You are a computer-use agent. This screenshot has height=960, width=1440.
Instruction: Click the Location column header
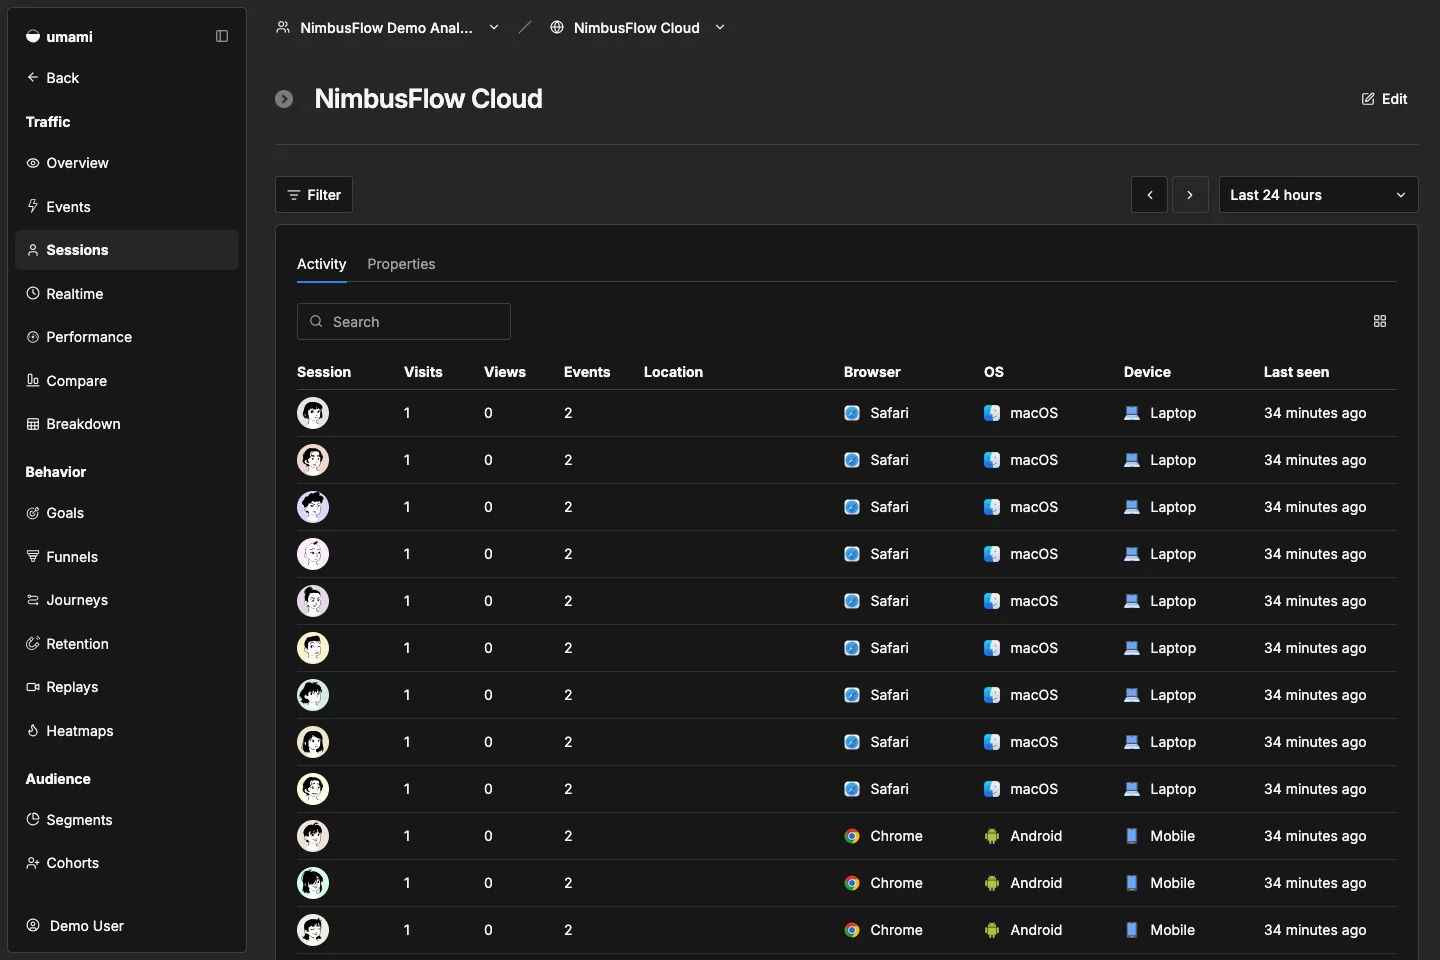(673, 372)
